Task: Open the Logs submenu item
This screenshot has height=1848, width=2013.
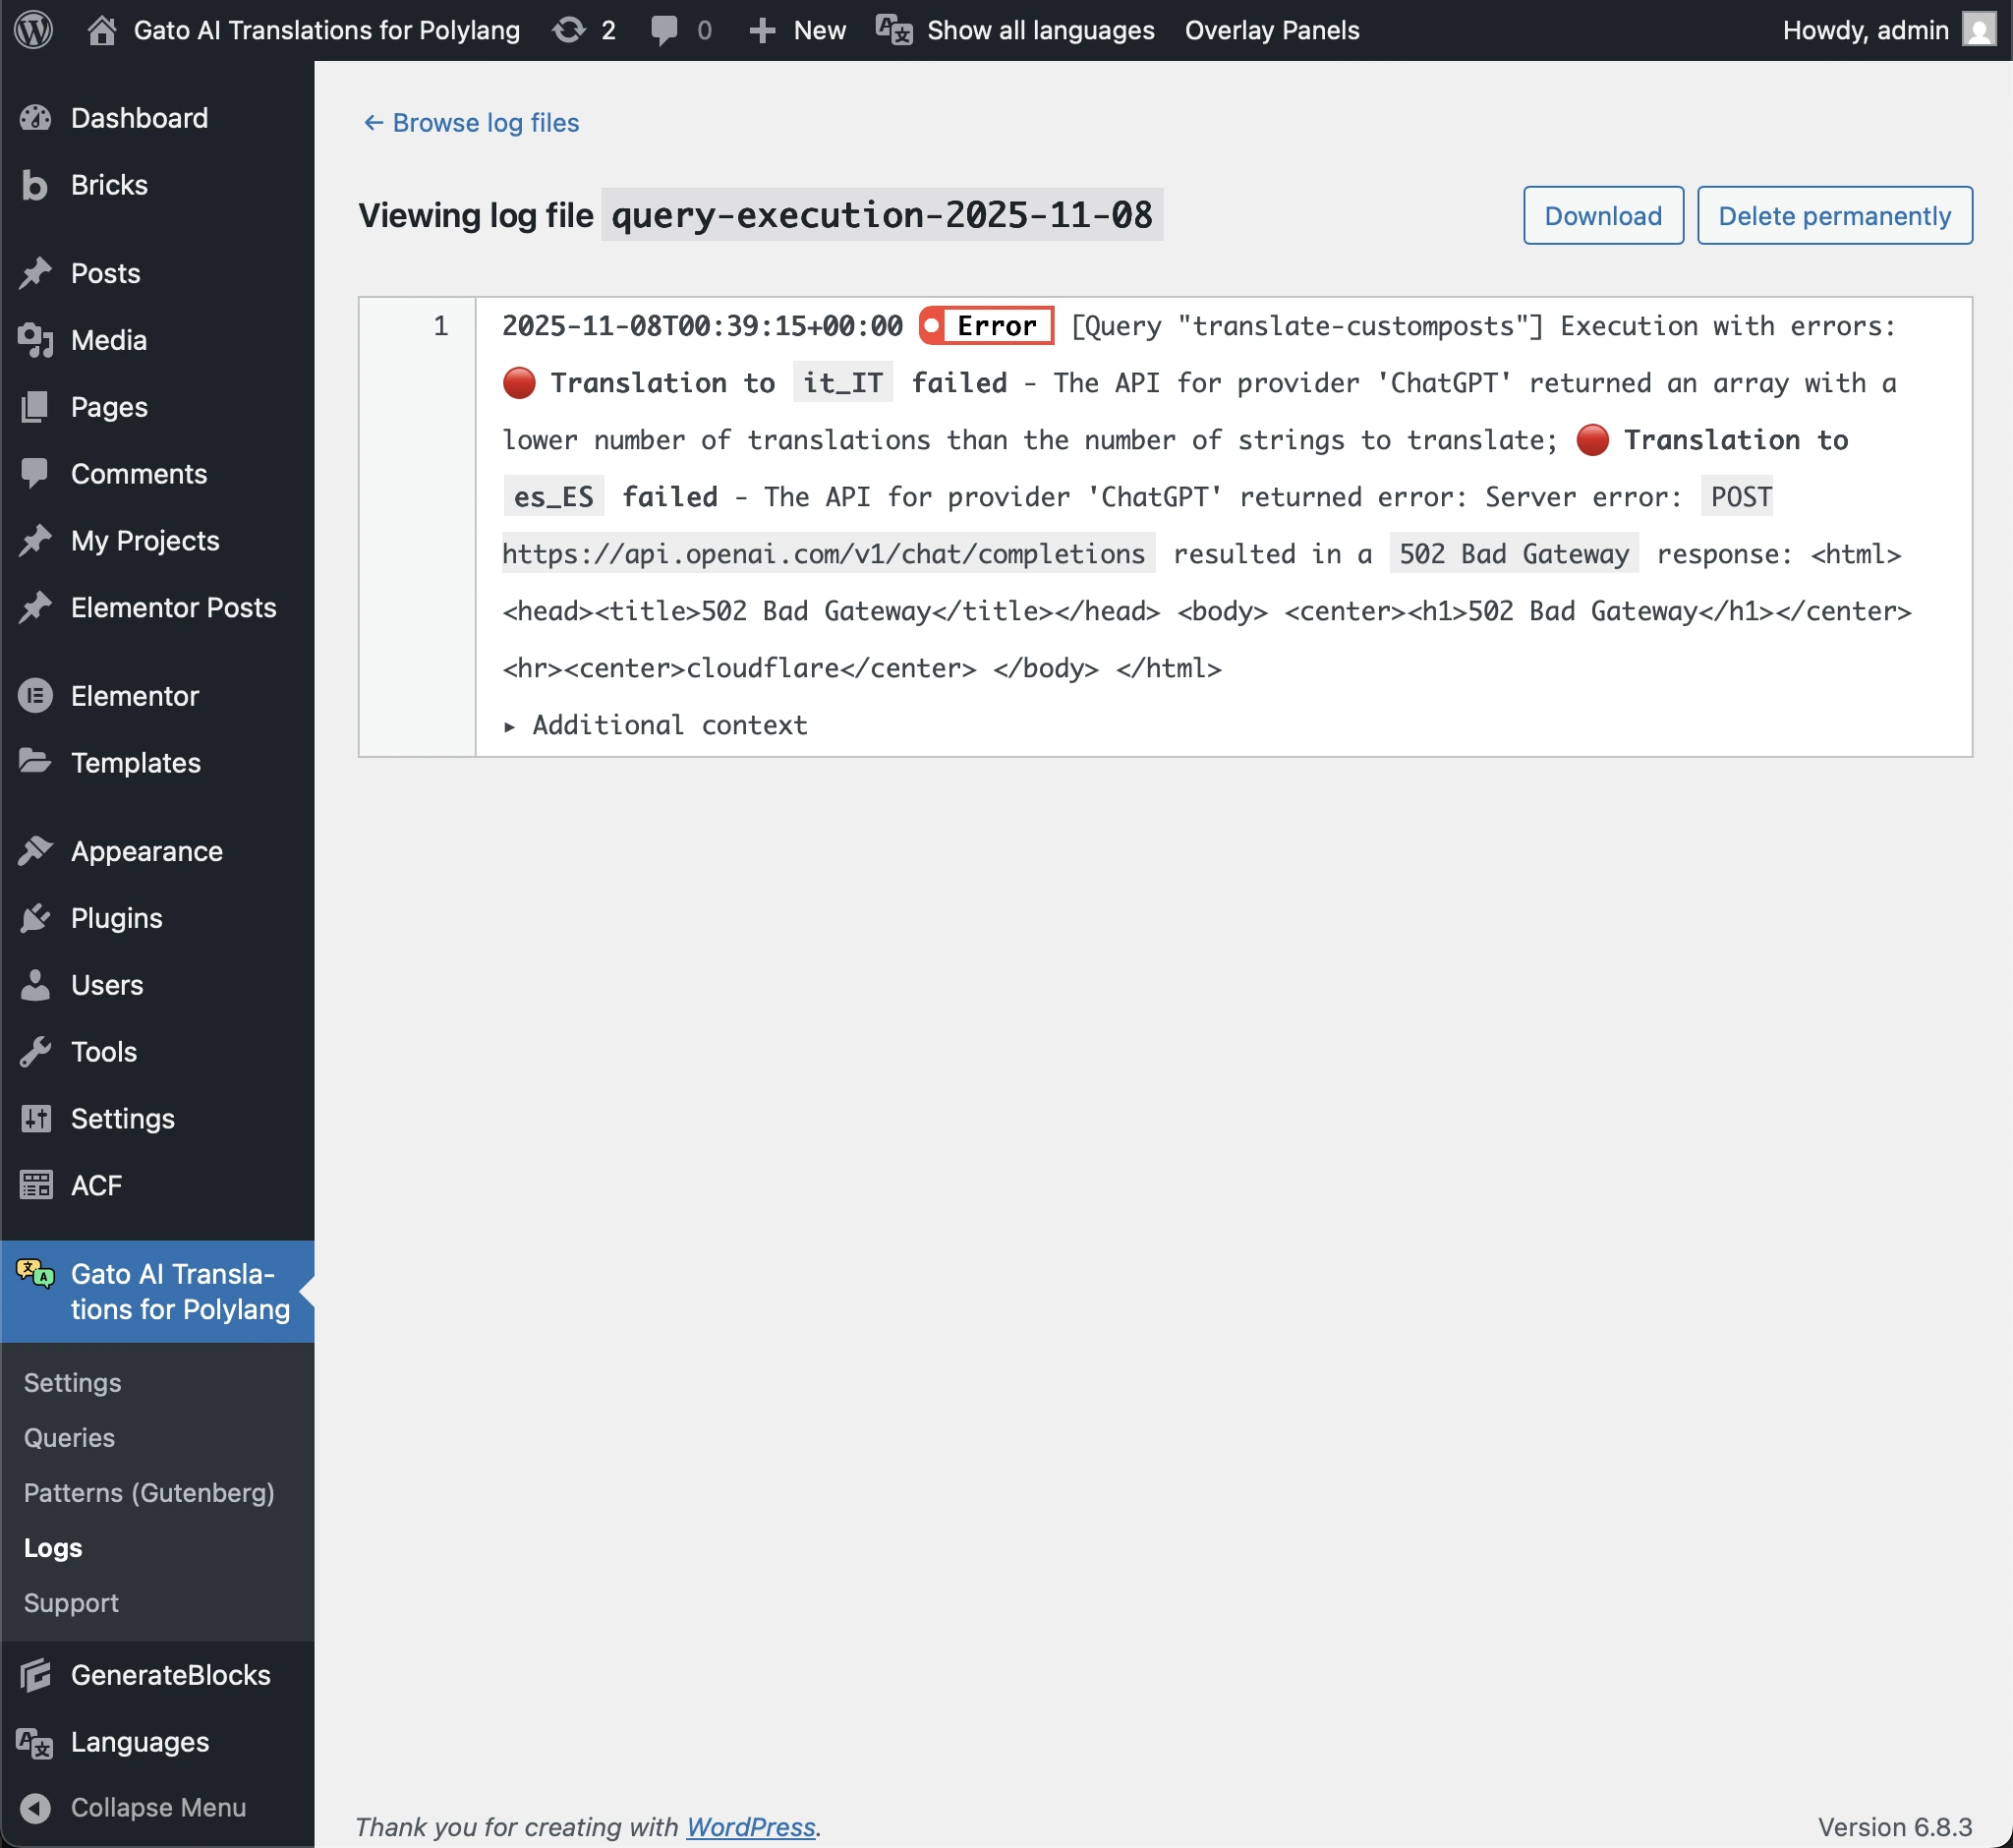Action: tap(52, 1547)
